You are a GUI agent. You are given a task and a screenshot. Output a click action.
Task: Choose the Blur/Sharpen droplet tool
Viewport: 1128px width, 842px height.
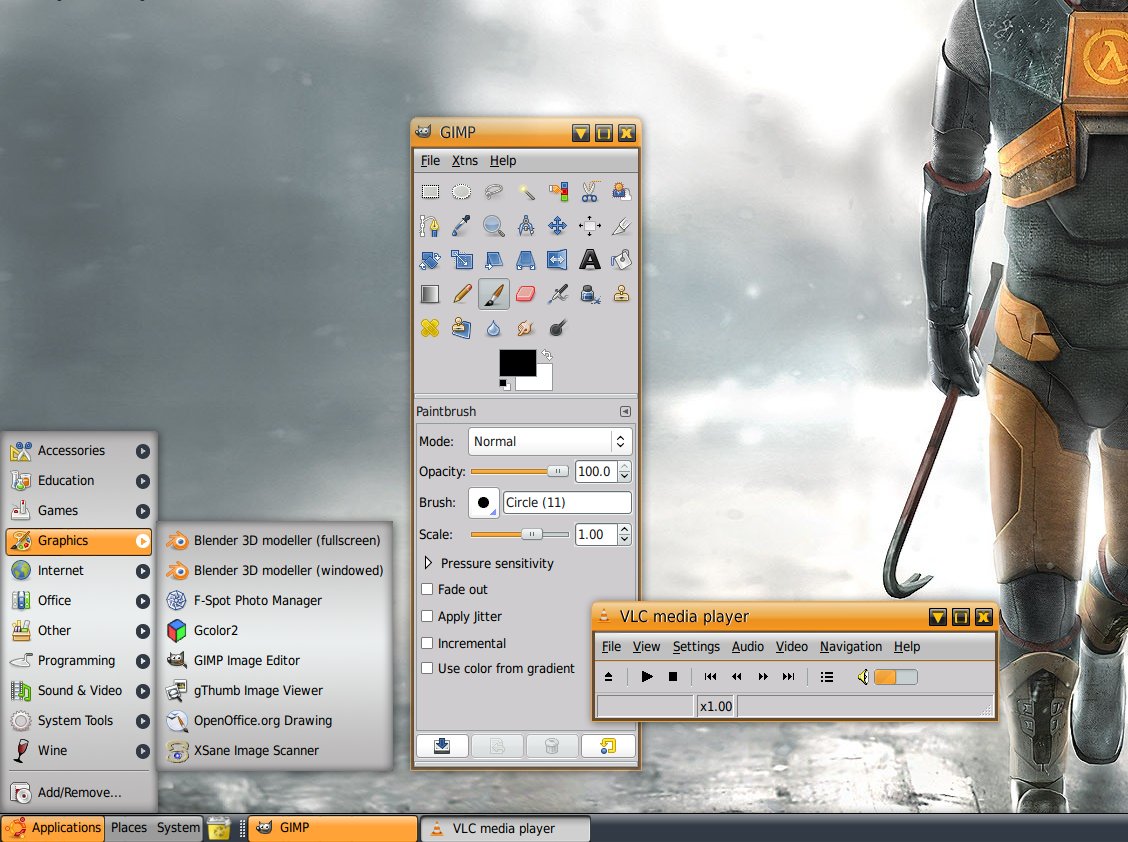pos(494,328)
